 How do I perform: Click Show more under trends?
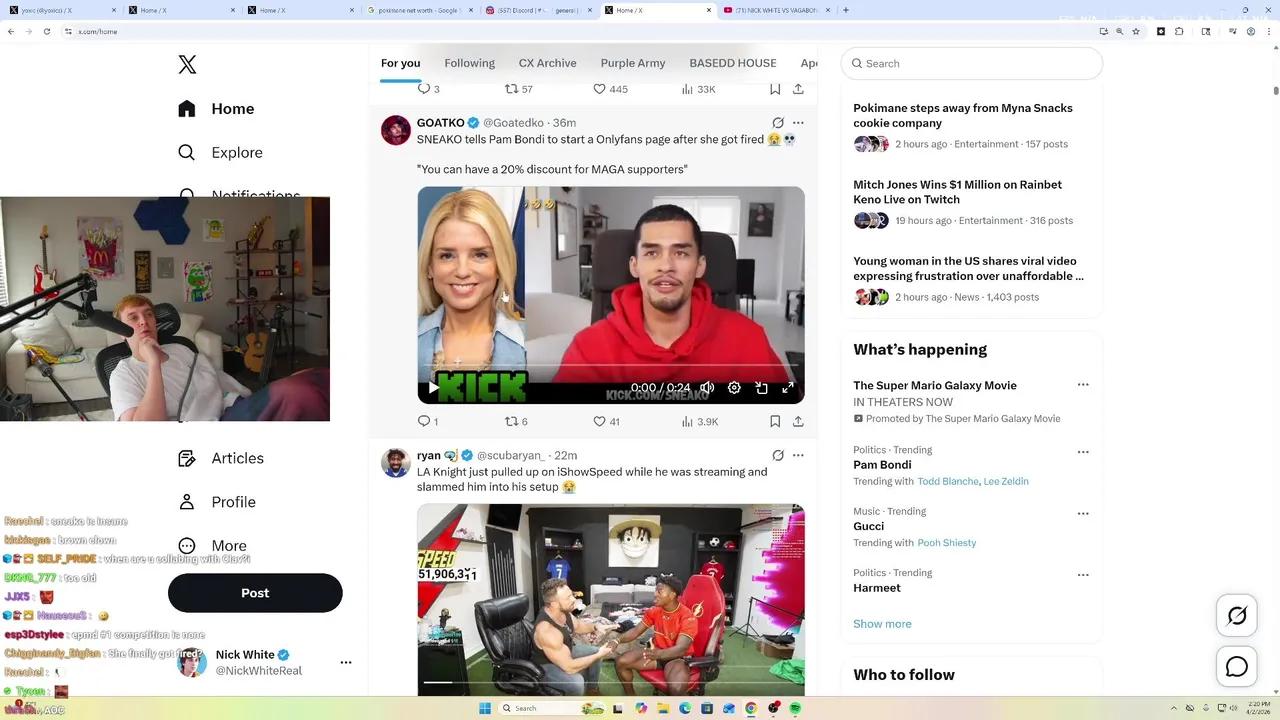point(882,624)
